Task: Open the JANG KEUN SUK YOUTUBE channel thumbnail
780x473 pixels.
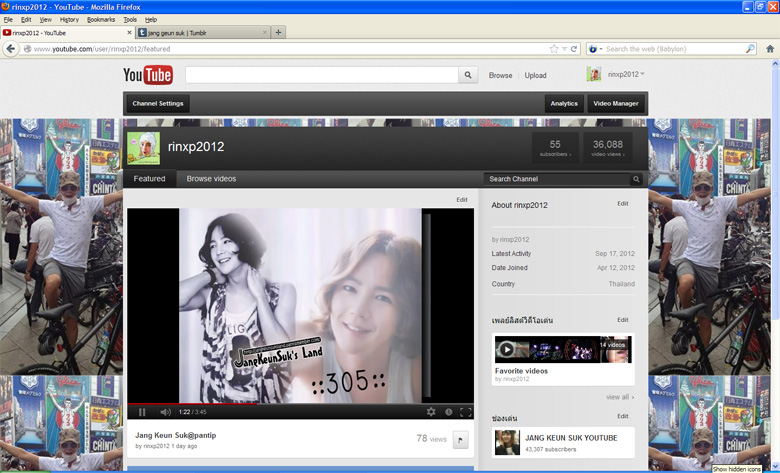Action: (x=507, y=443)
